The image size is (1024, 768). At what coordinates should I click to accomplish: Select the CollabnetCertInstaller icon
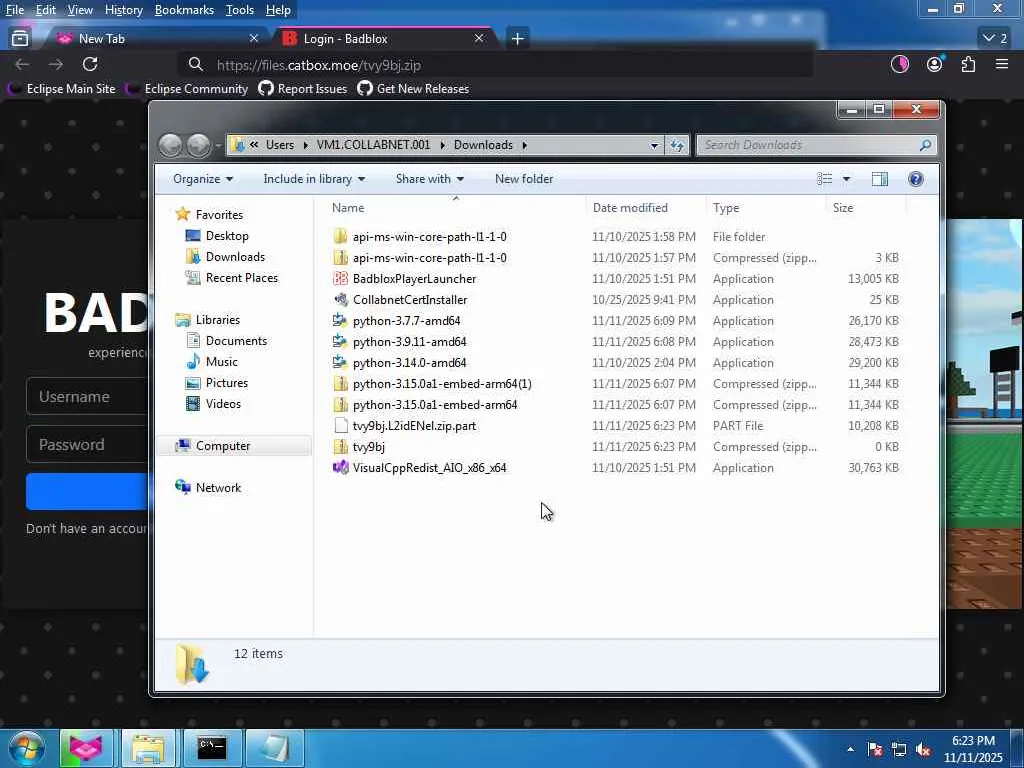coord(340,300)
